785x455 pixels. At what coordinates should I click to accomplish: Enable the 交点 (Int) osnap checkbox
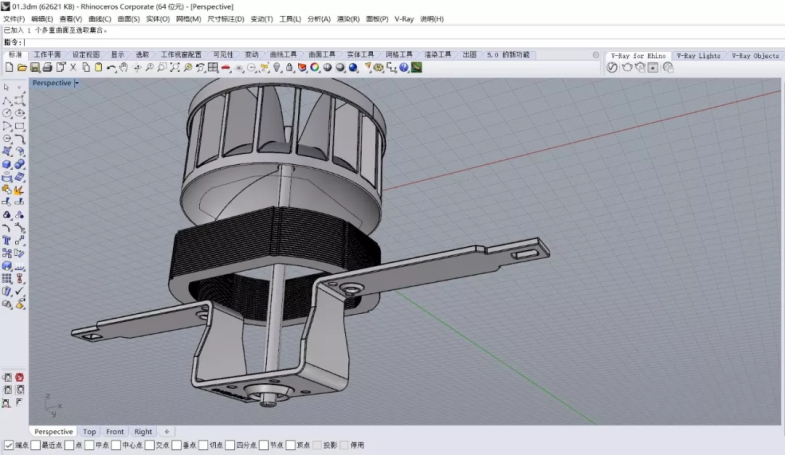[149, 445]
